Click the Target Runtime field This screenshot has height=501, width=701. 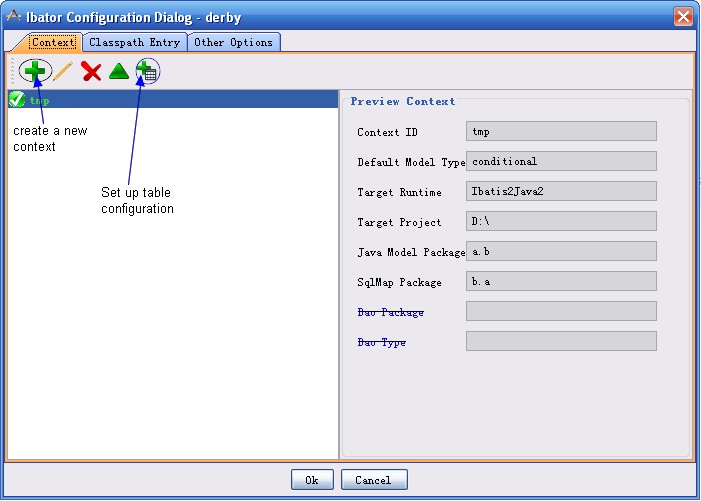[561, 191]
